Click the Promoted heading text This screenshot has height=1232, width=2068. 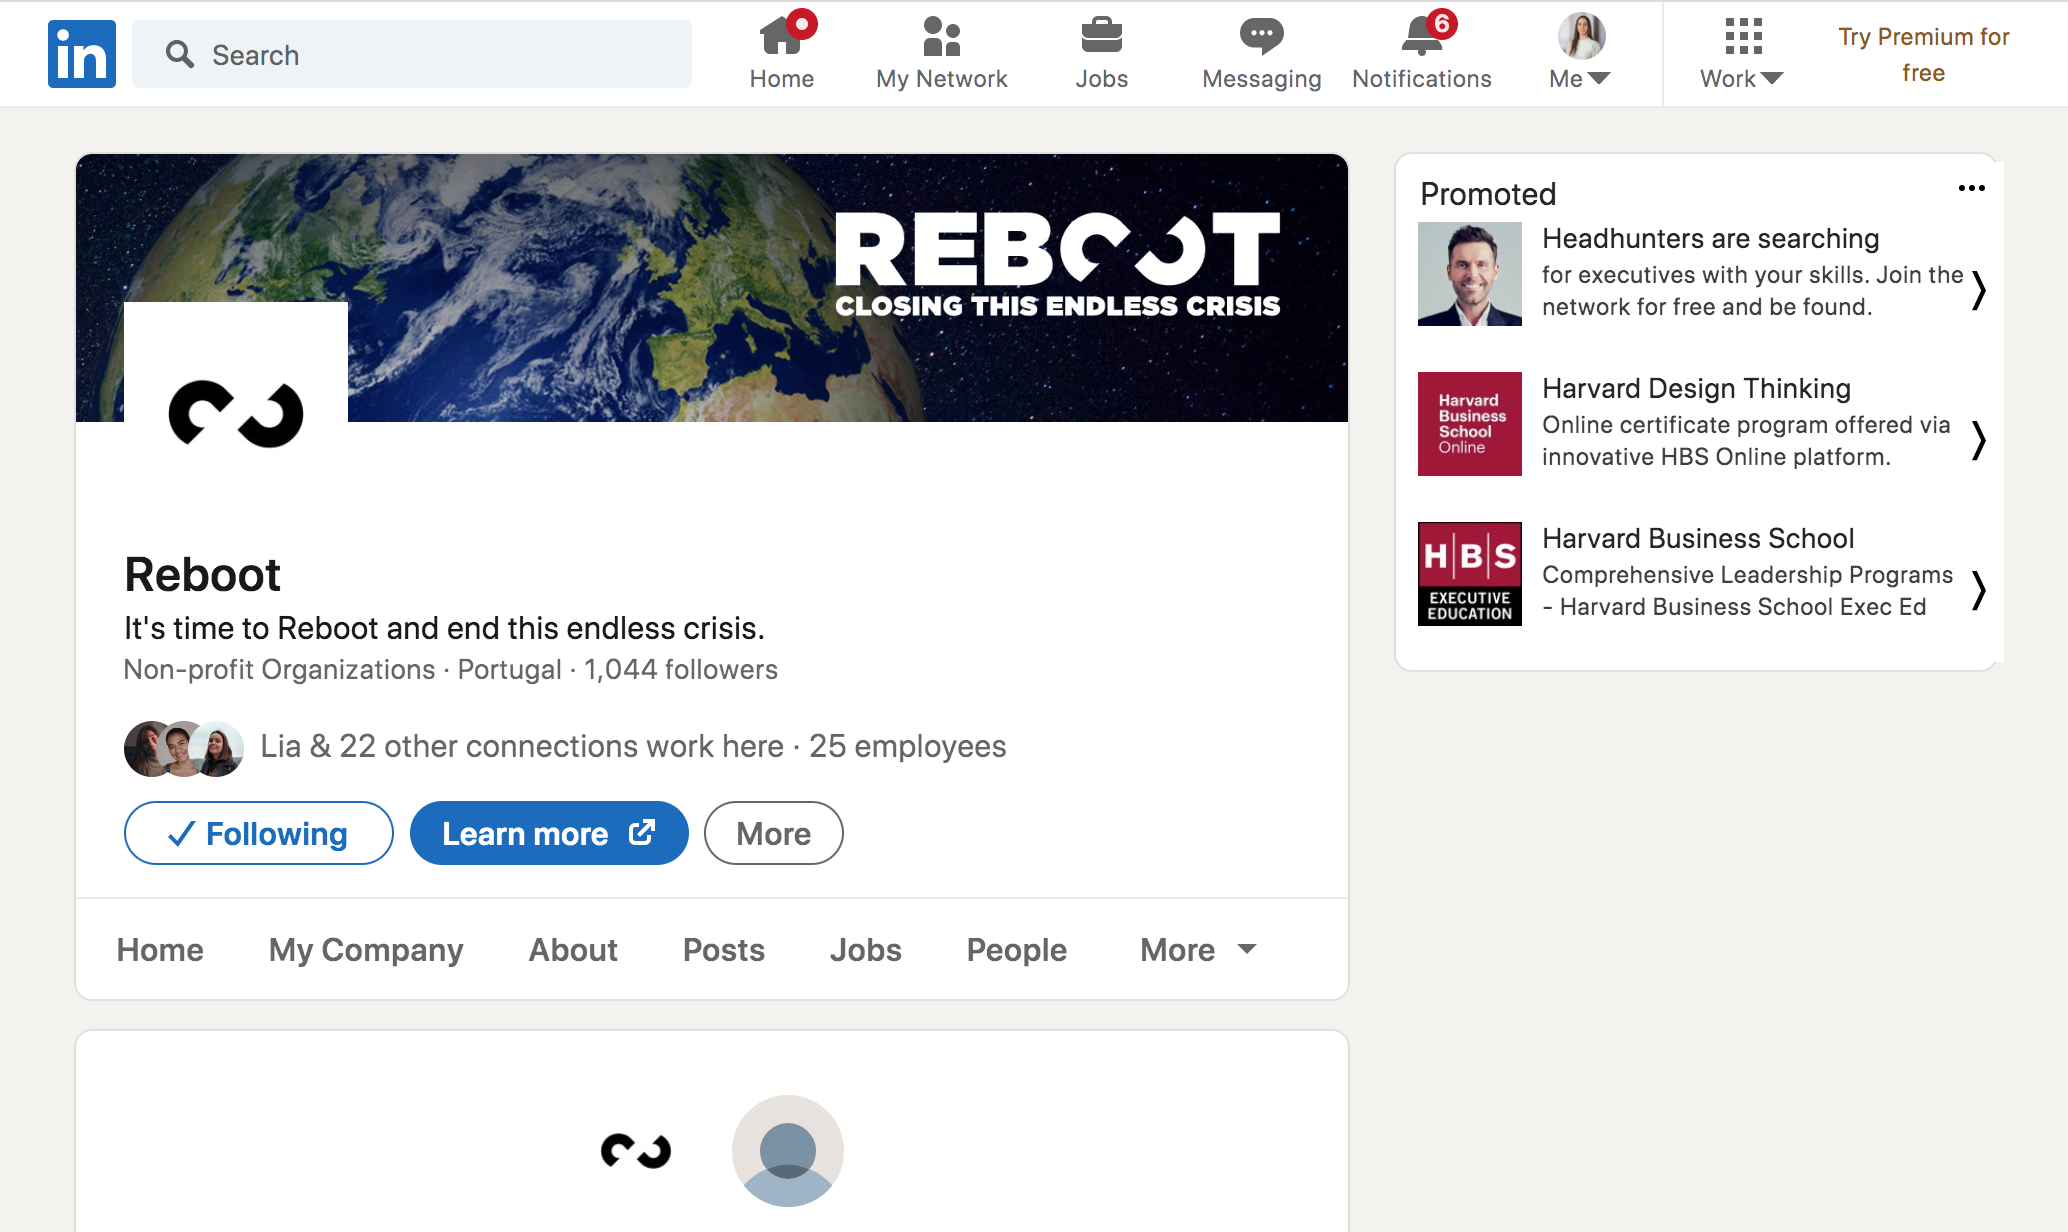tap(1488, 194)
